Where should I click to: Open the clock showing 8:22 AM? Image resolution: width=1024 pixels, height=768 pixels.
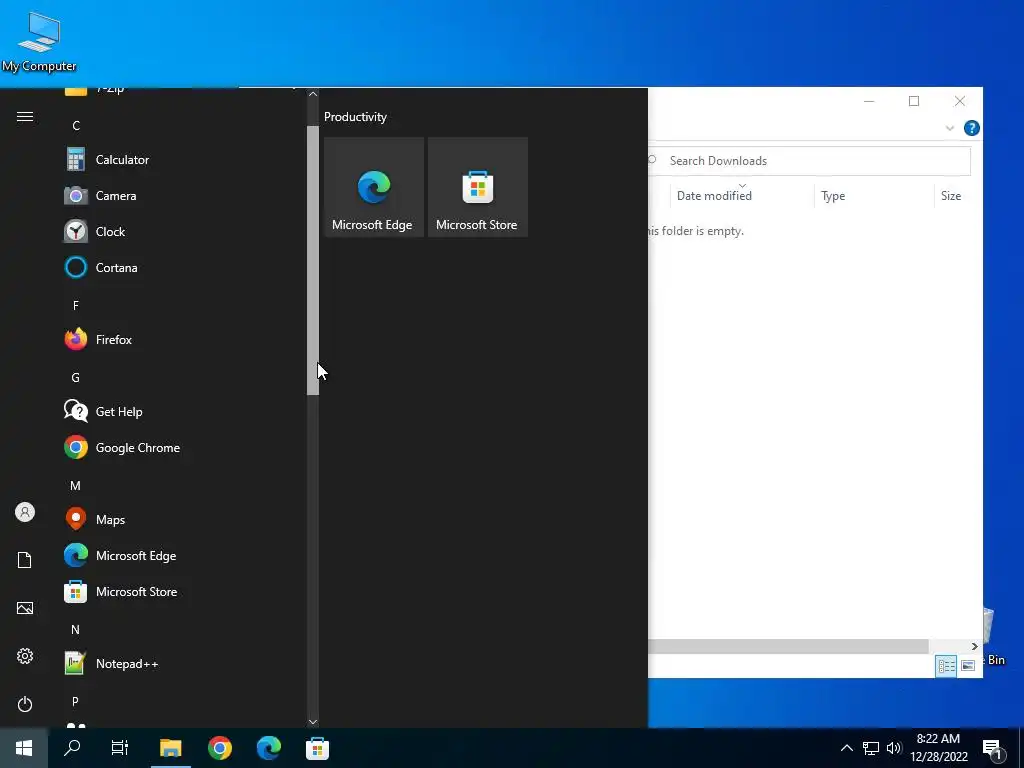click(938, 748)
